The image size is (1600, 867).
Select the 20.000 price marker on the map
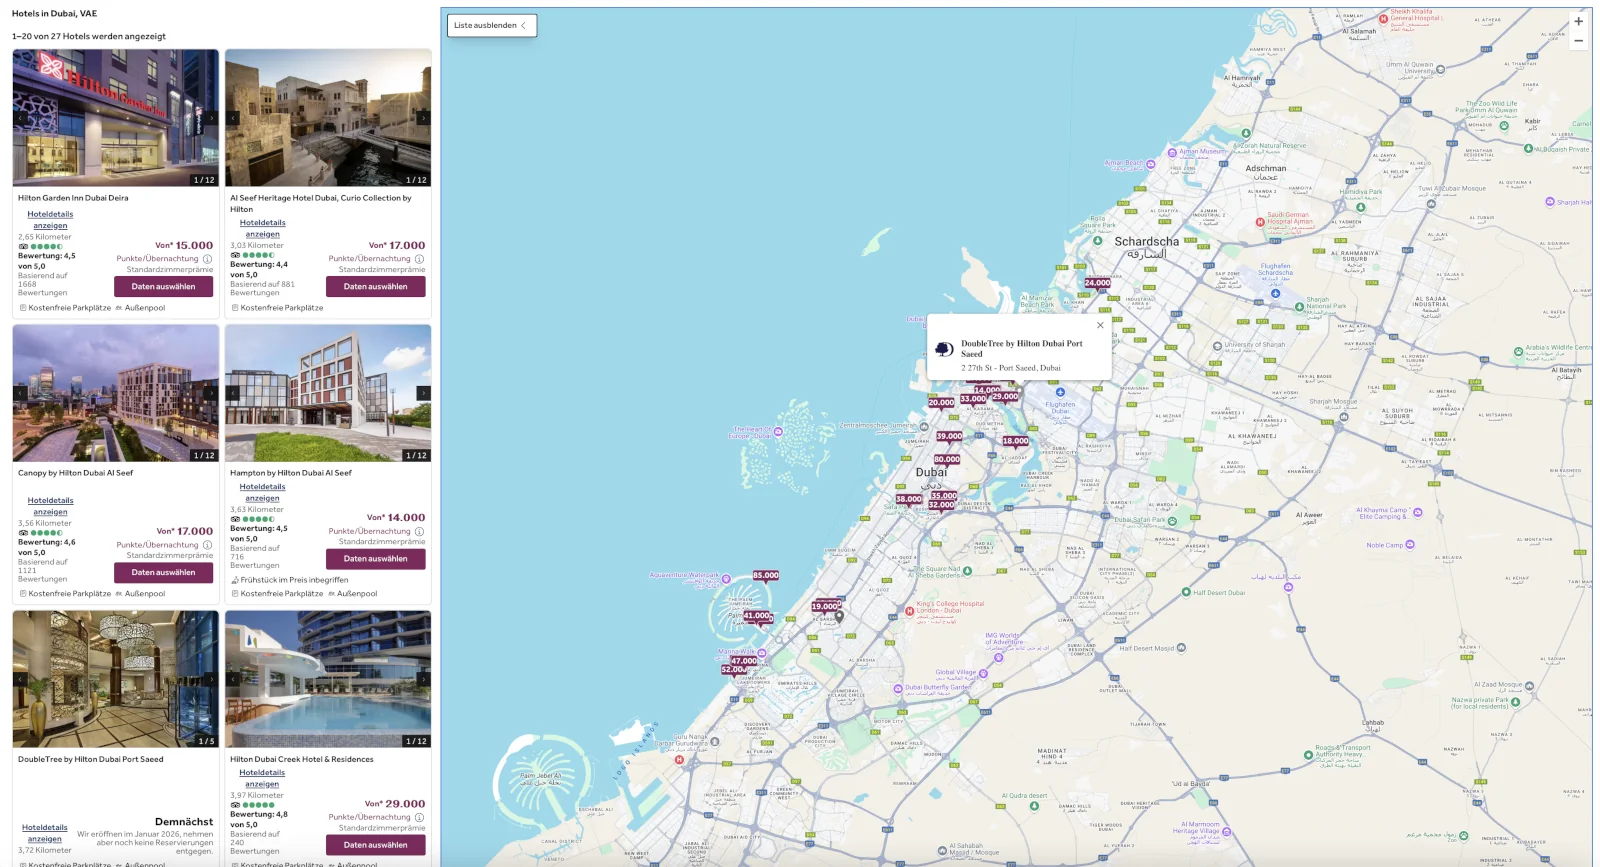941,403
